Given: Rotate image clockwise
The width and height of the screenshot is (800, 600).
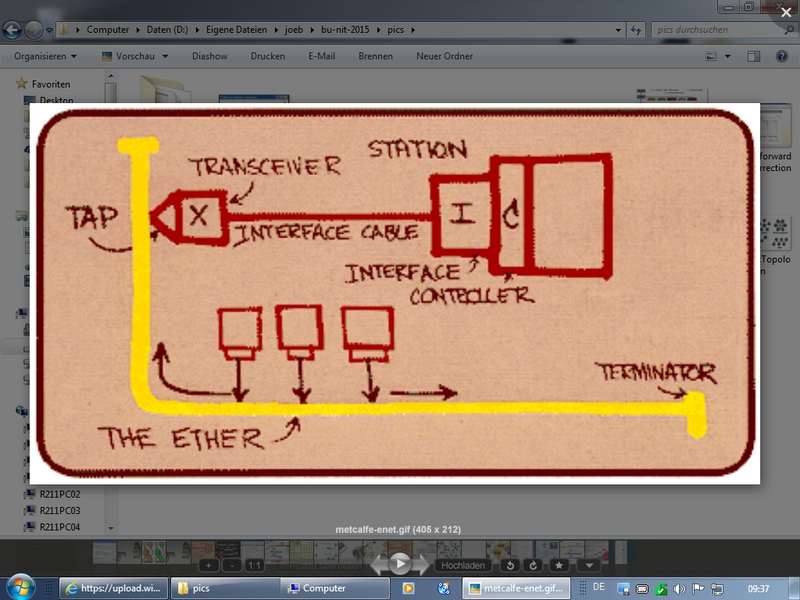Looking at the screenshot, I should (x=533, y=565).
